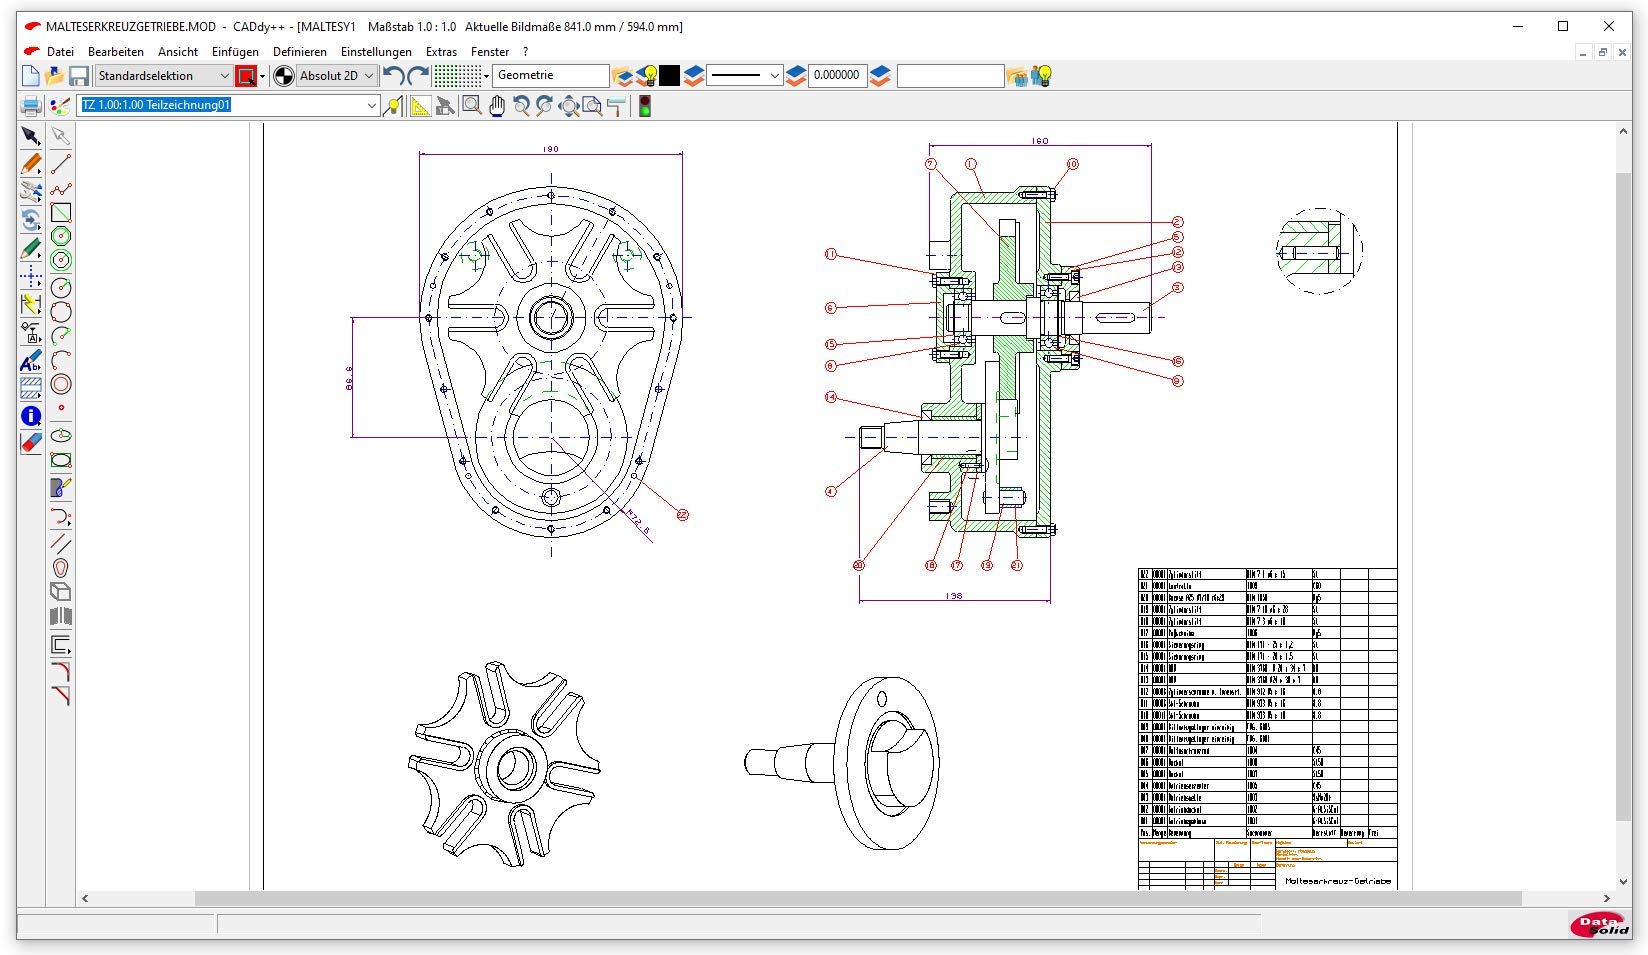Open the Datei menu

coord(60,51)
